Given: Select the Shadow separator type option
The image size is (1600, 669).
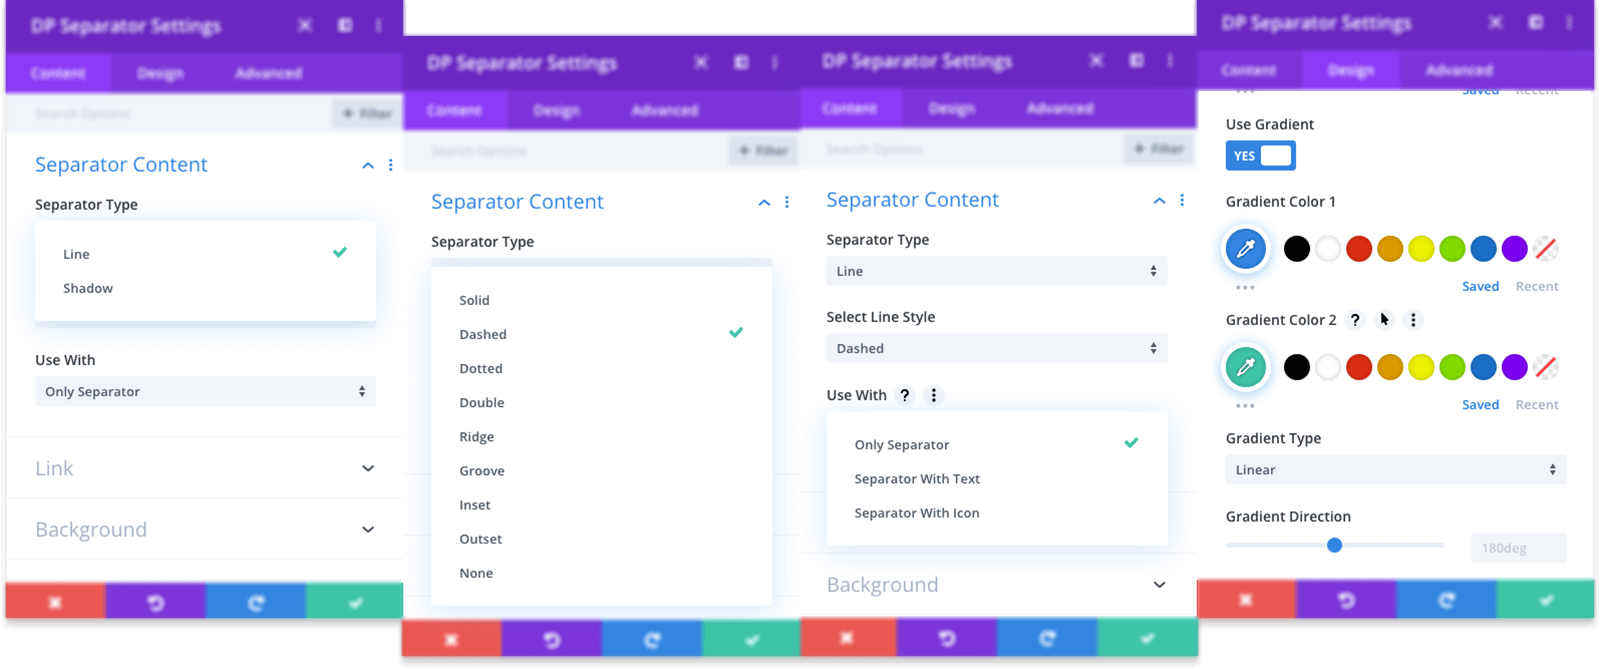Looking at the screenshot, I should pos(88,288).
